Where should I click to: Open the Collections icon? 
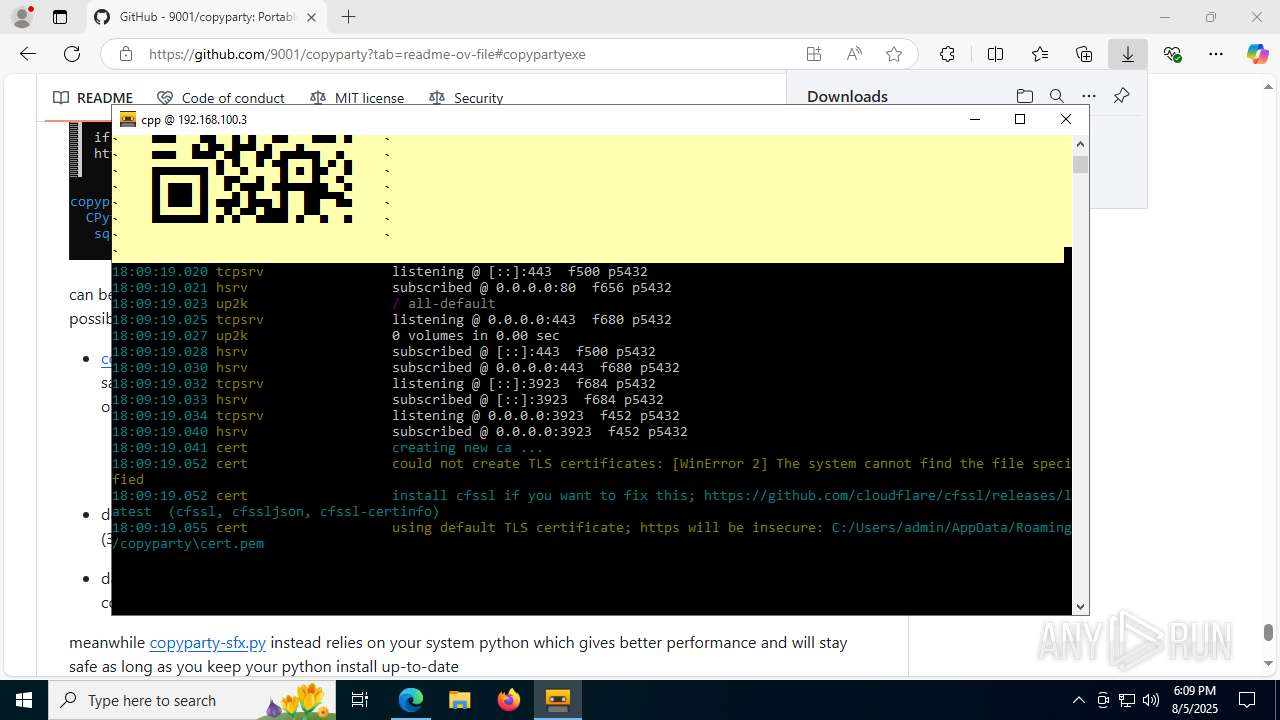pos(1084,54)
